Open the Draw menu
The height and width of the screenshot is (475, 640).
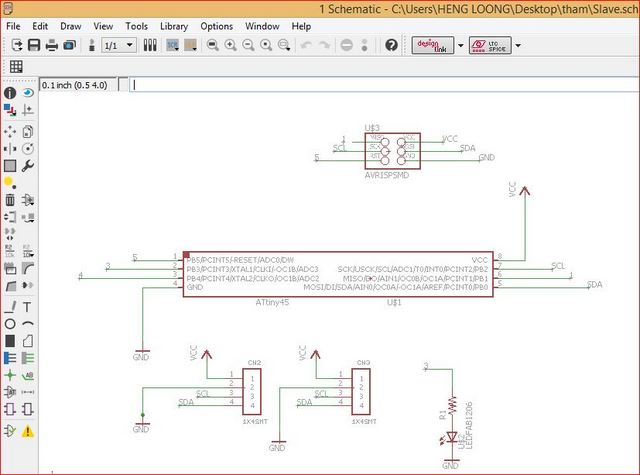[x=71, y=26]
